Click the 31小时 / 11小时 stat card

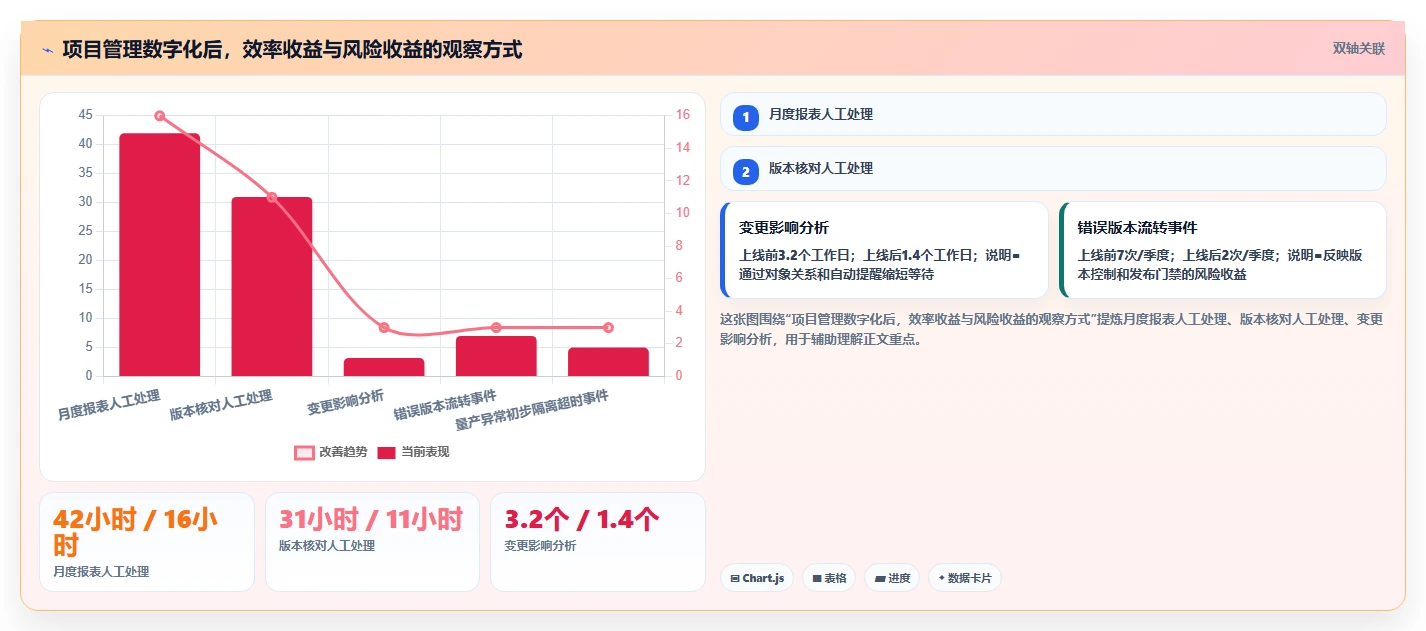(x=372, y=542)
